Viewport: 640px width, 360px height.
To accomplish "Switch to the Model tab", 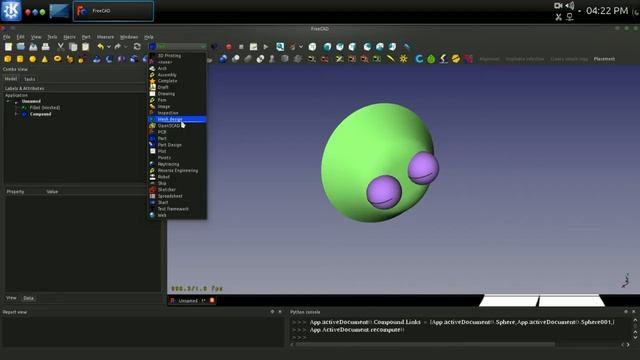I will tap(11, 79).
